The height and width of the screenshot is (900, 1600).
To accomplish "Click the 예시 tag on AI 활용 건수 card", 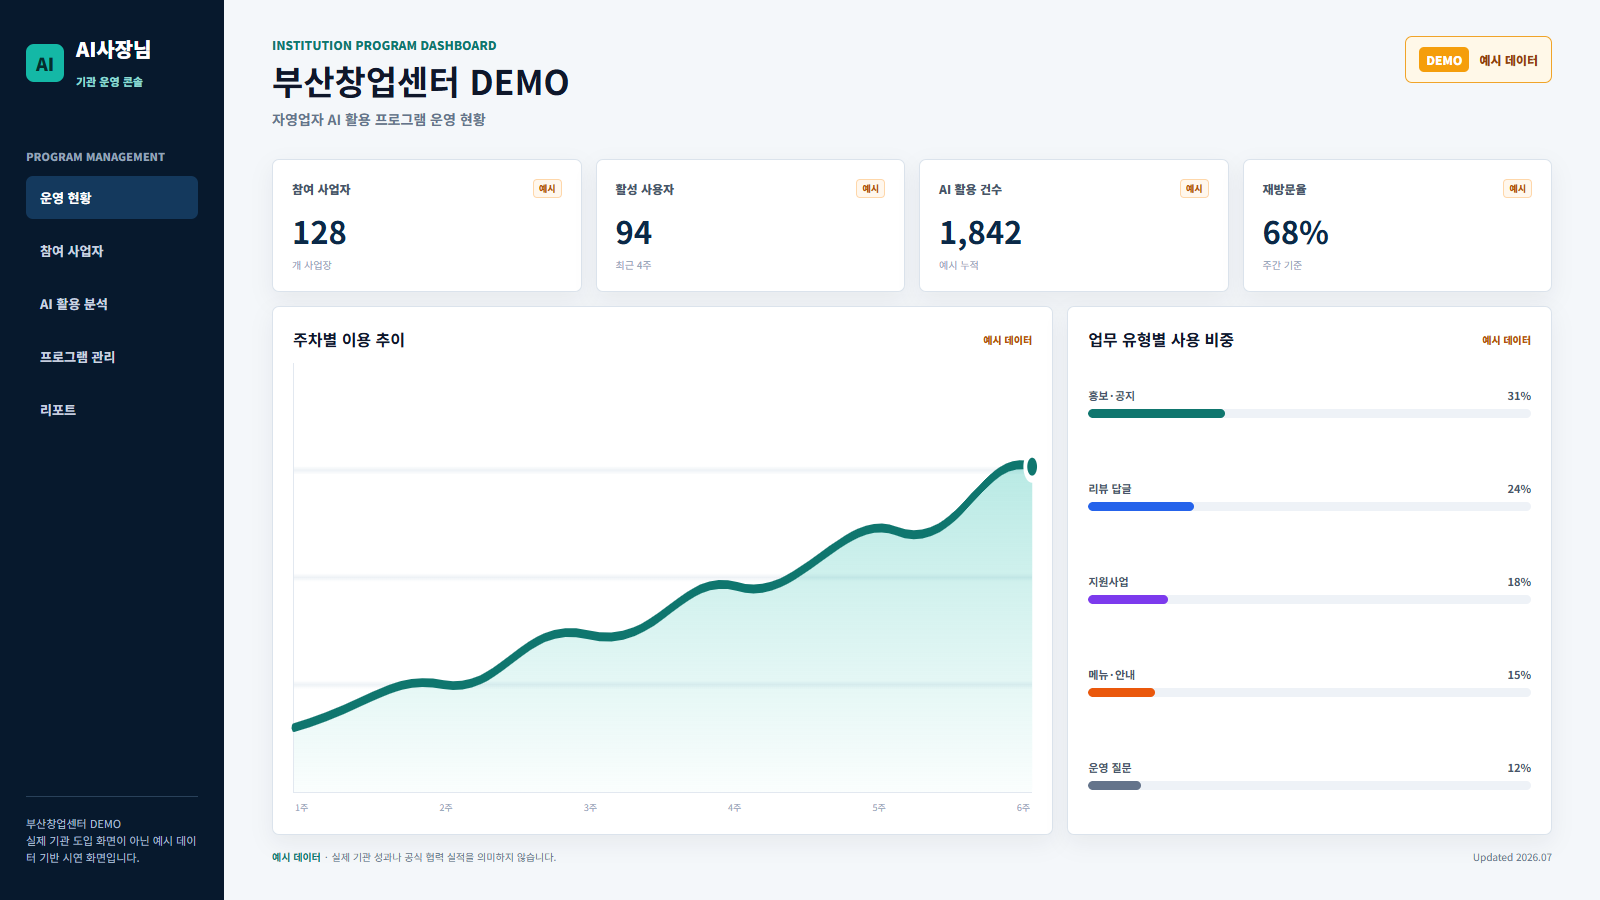I will click(1194, 189).
